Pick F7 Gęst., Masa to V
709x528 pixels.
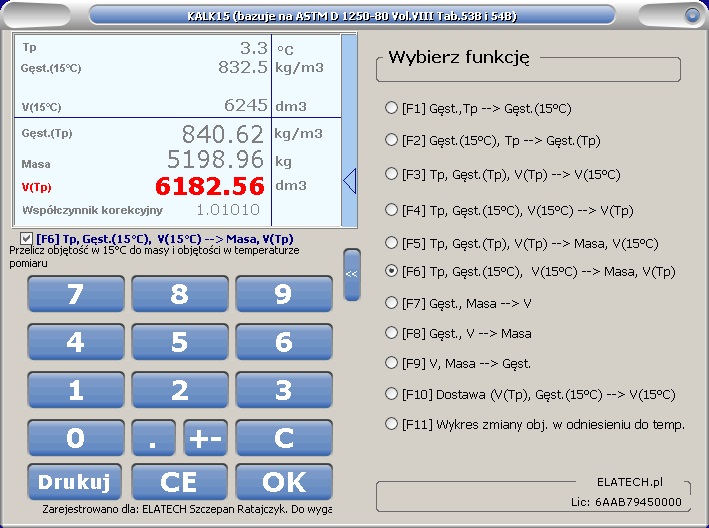[x=458, y=303]
